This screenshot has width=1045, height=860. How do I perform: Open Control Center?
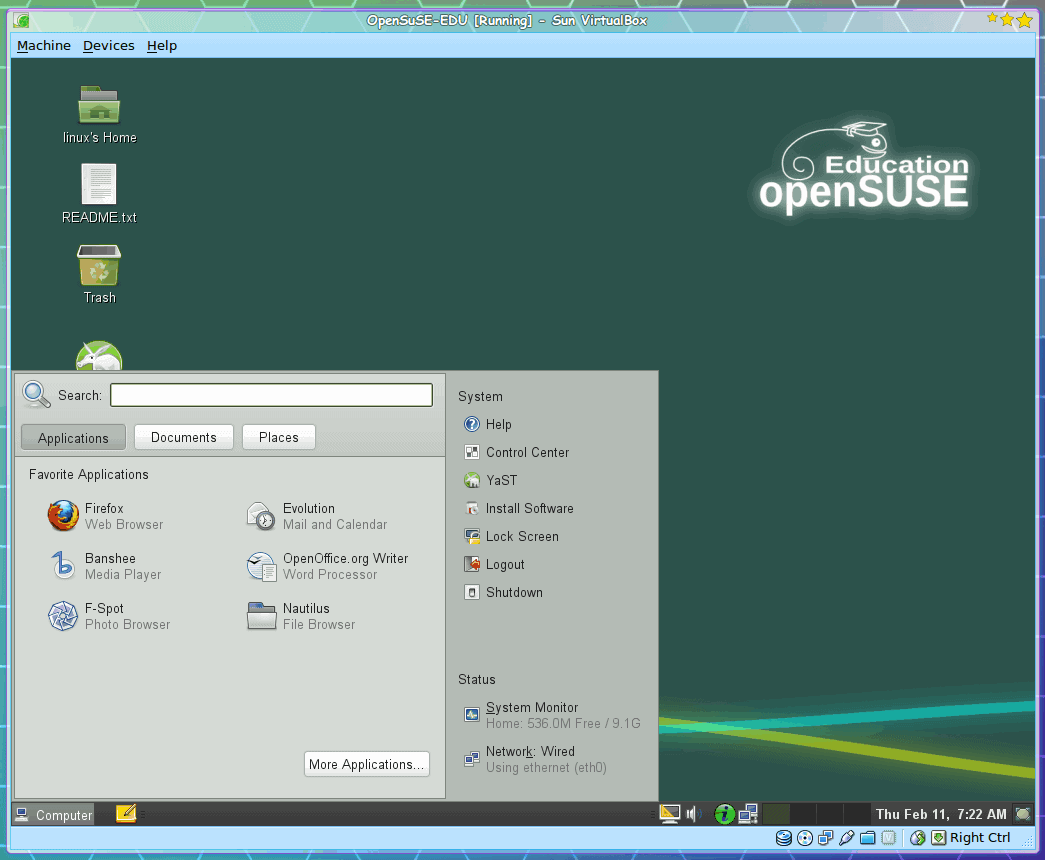point(517,452)
